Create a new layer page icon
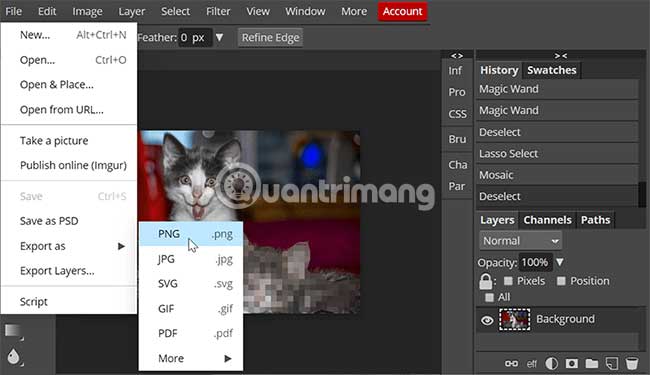 tap(612, 363)
